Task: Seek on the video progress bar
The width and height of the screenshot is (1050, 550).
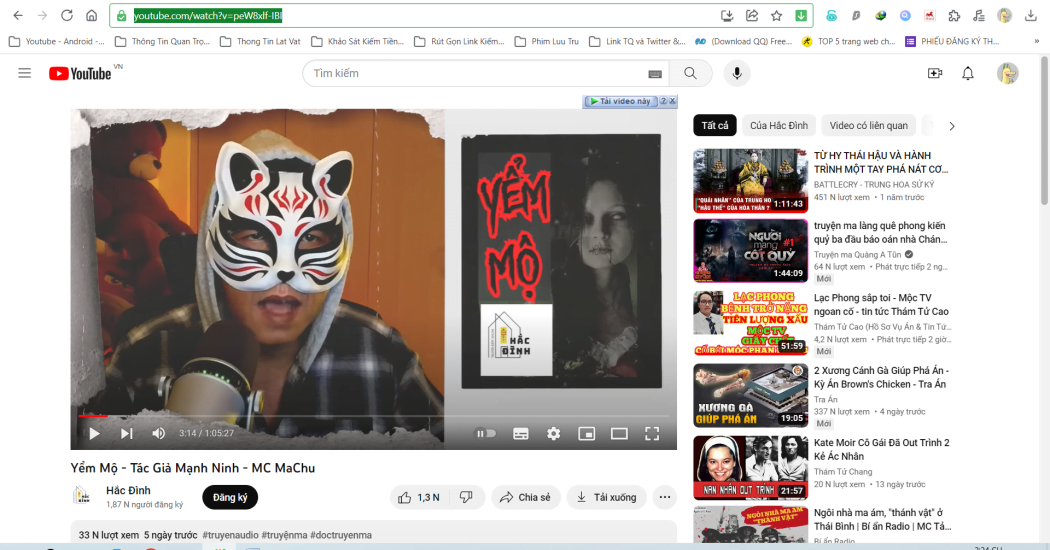Action: pyautogui.click(x=374, y=416)
